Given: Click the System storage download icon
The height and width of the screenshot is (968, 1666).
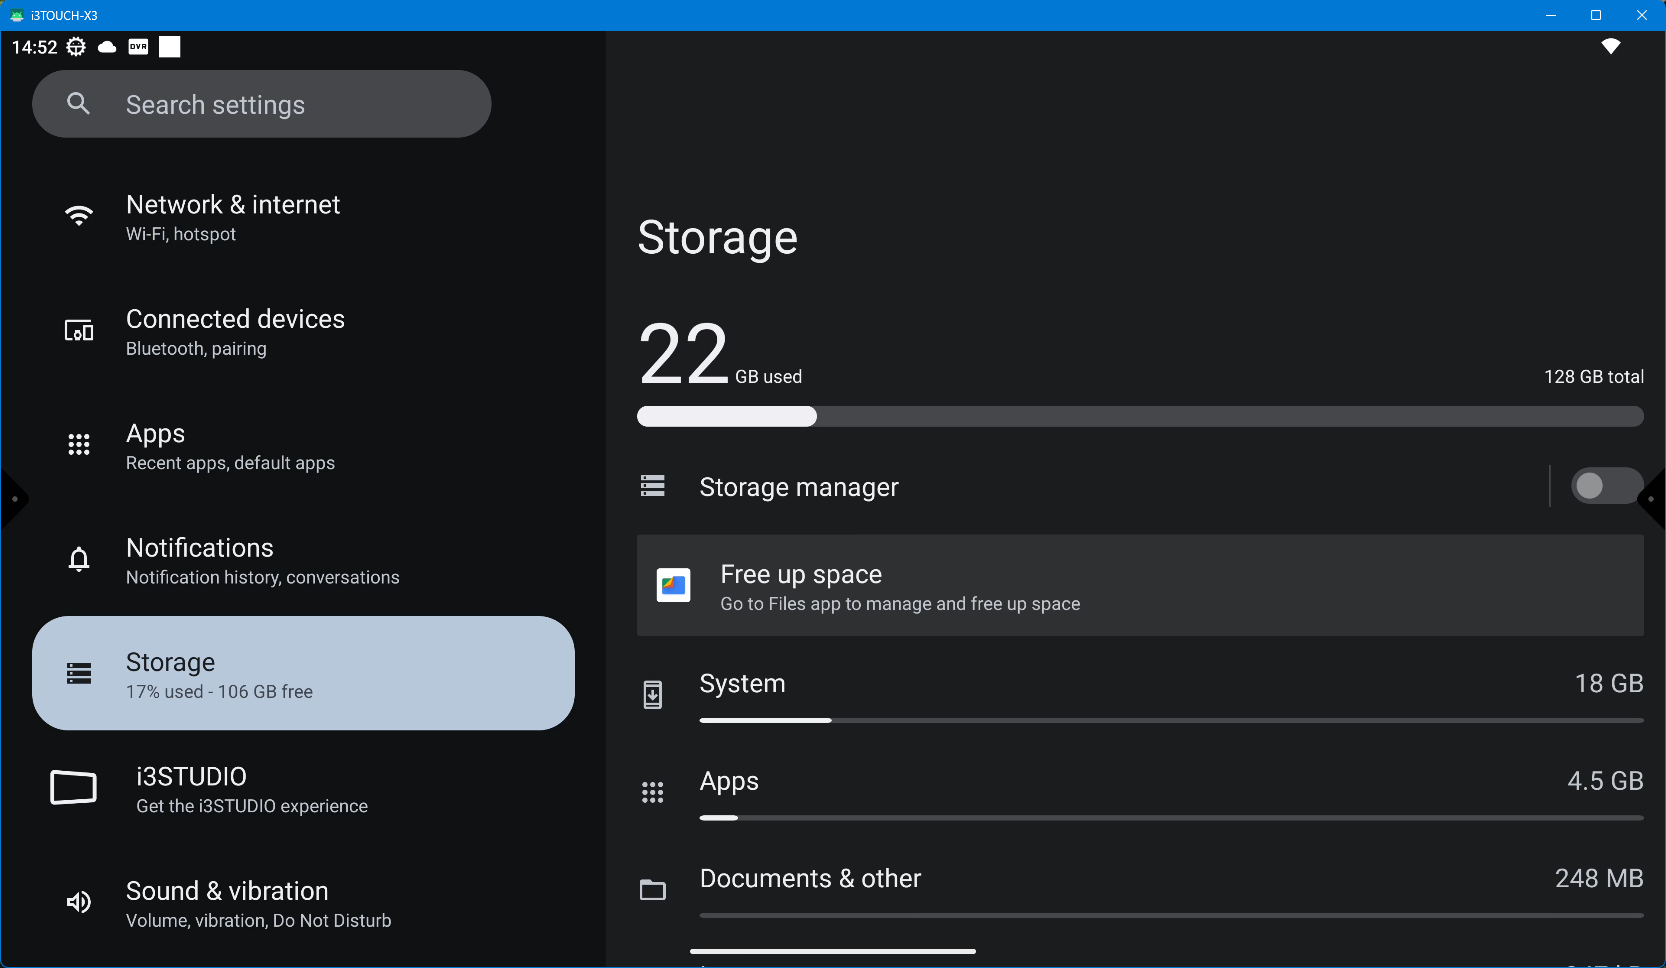Looking at the screenshot, I should 652,694.
